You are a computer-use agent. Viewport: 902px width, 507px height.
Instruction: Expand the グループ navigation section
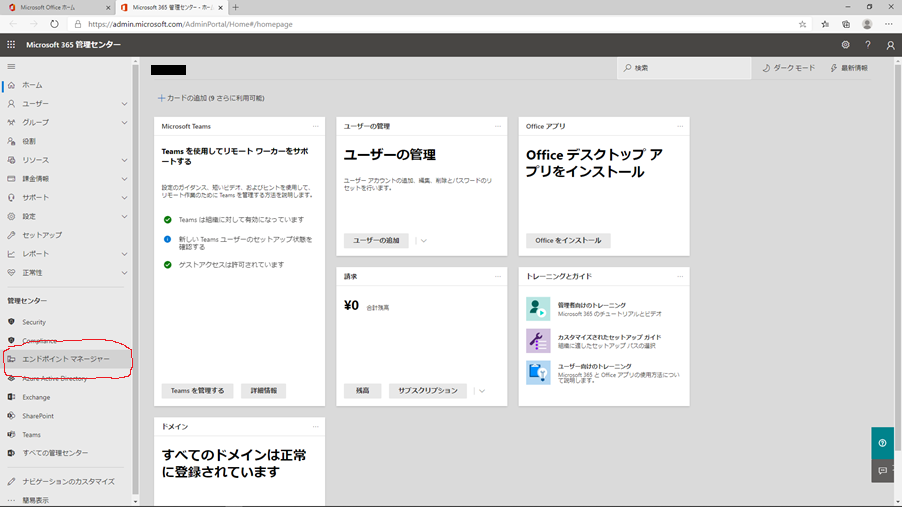[124, 123]
